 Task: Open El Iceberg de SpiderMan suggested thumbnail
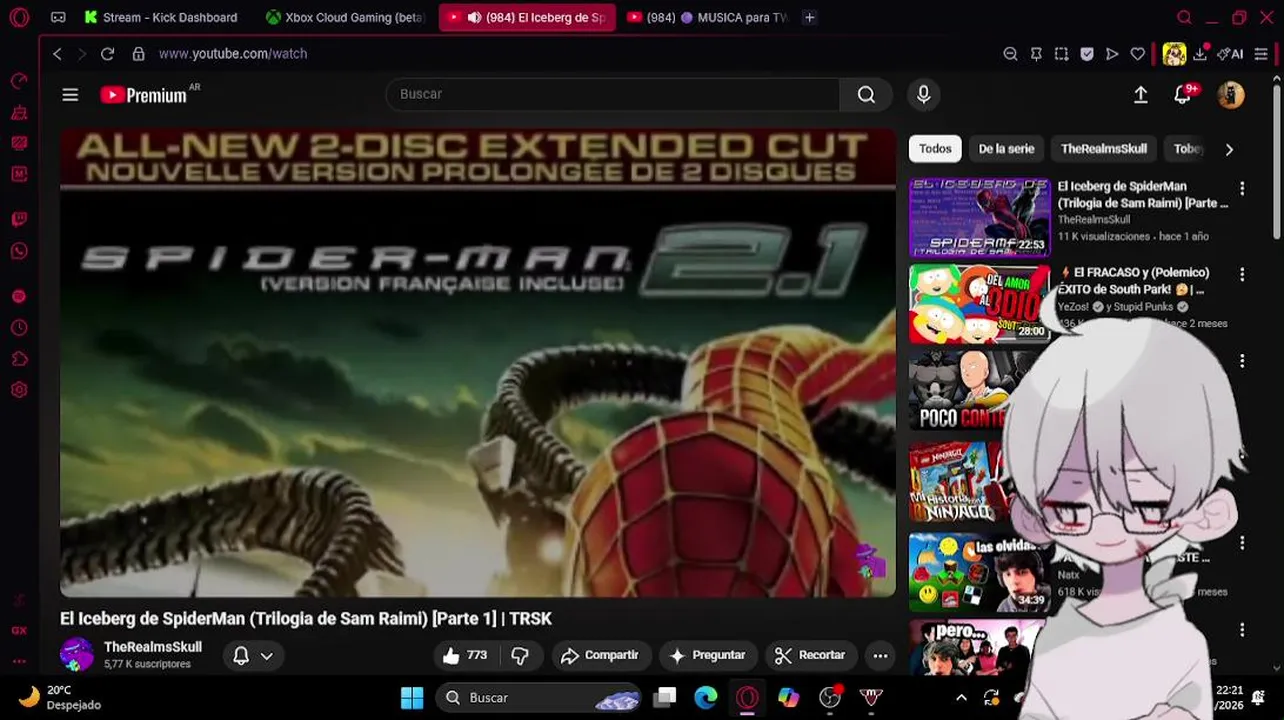979,218
